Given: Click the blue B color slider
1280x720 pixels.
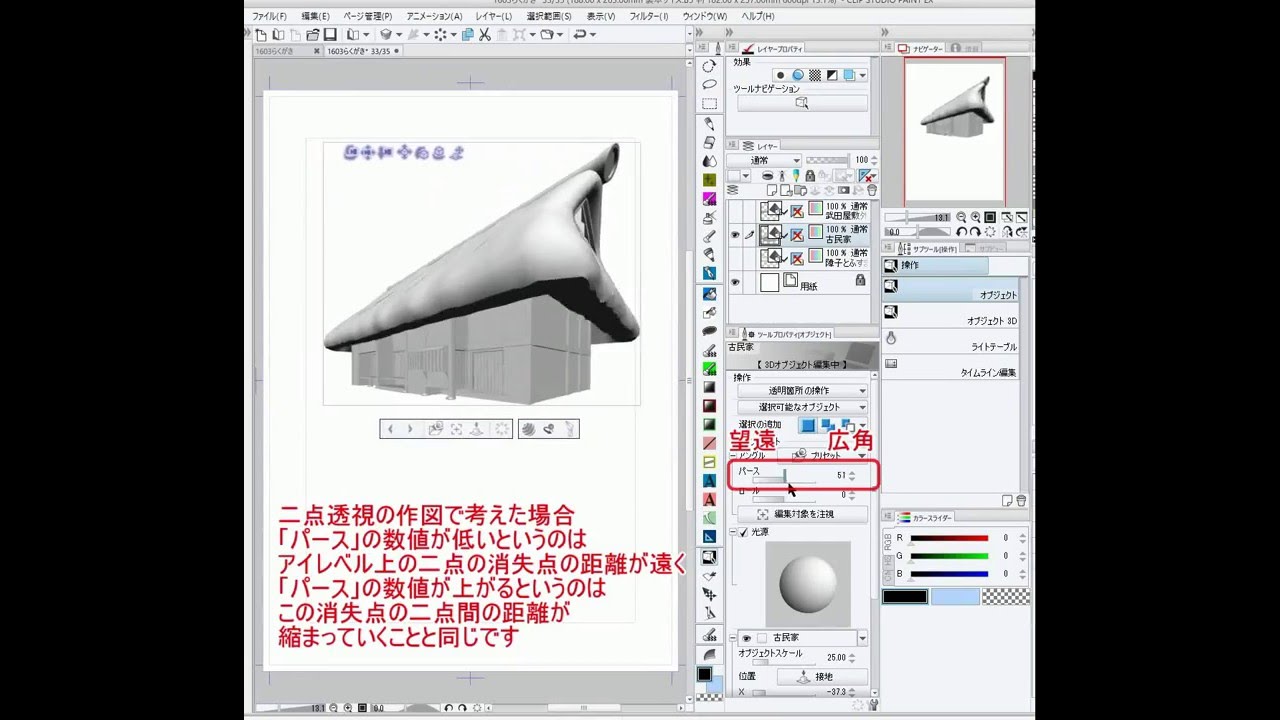Looking at the screenshot, I should click(949, 574).
